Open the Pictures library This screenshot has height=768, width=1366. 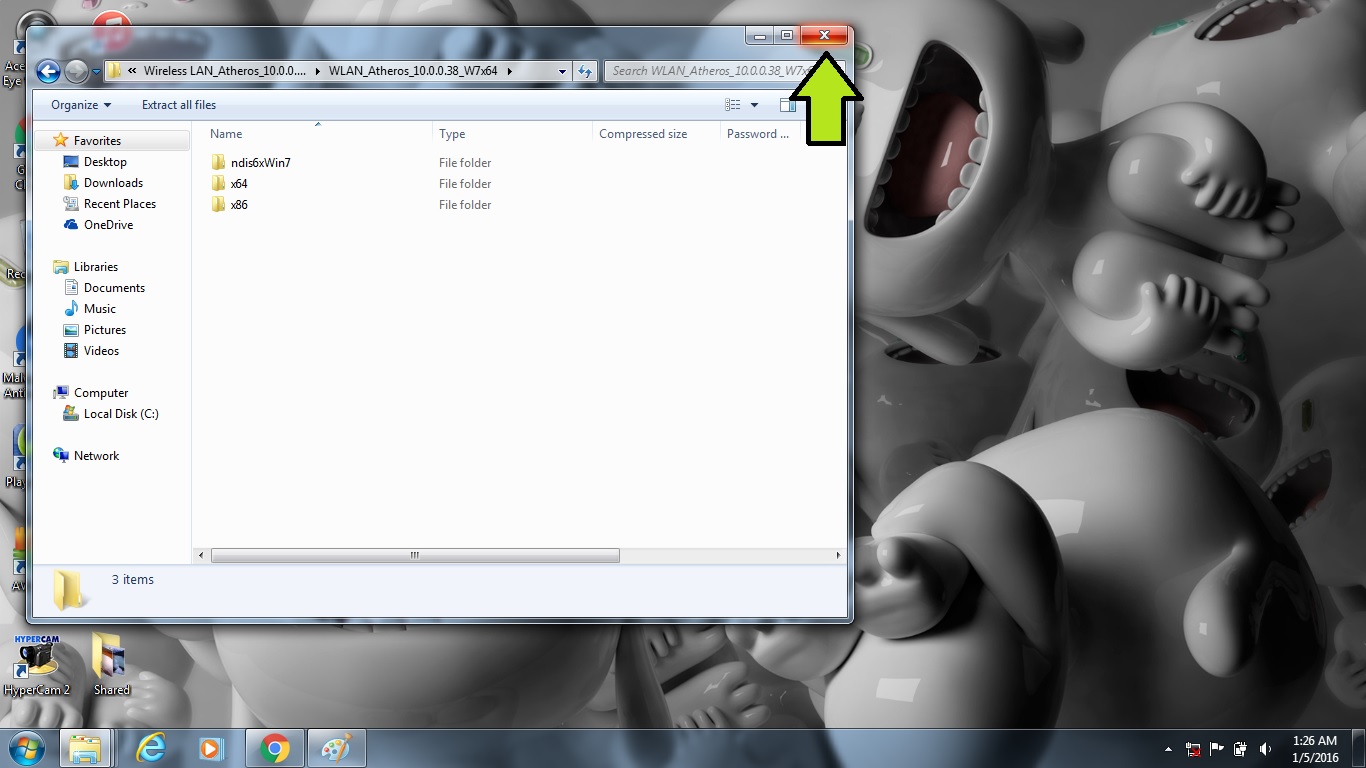pyautogui.click(x=105, y=330)
